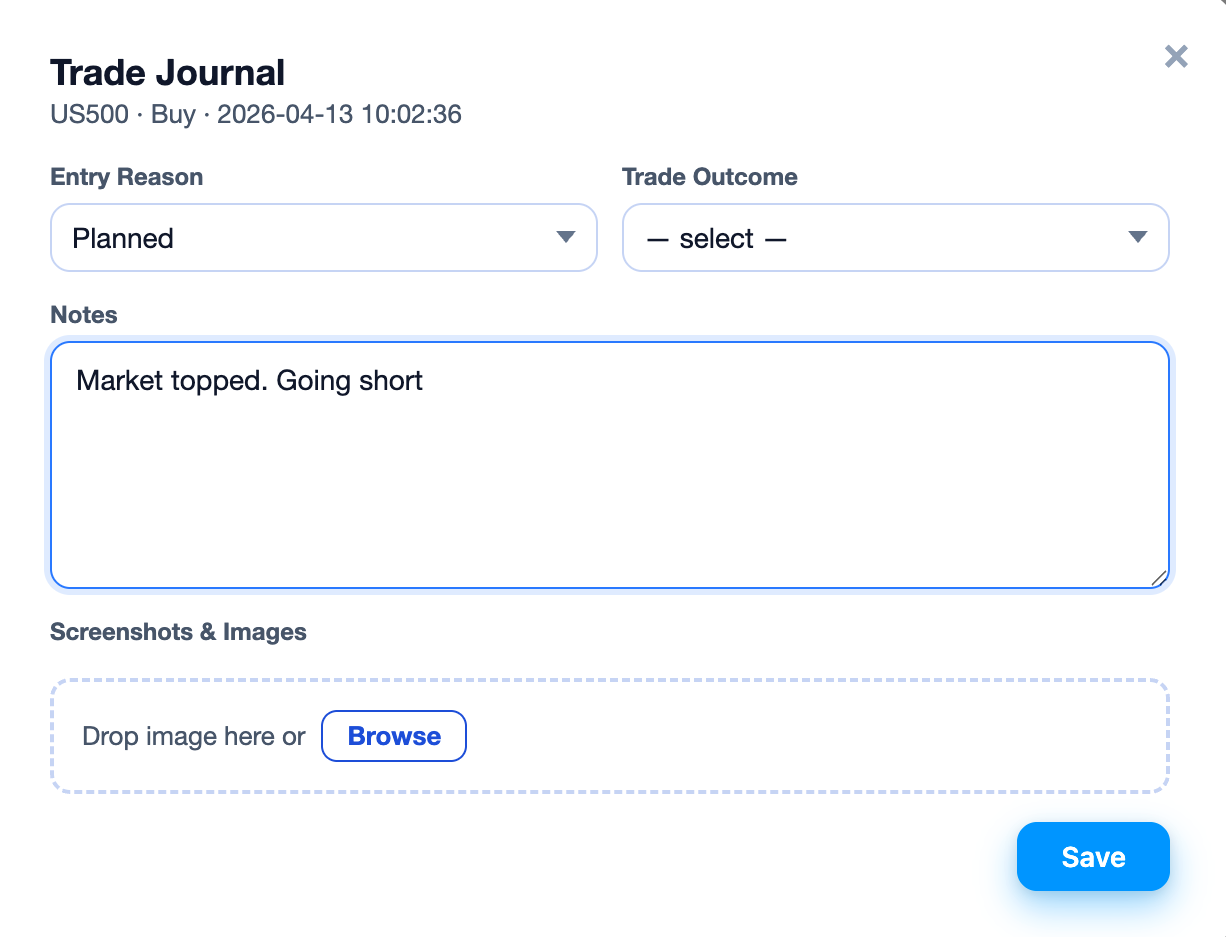Click the Trade Outcome dropdown arrow

pyautogui.click(x=1137, y=238)
